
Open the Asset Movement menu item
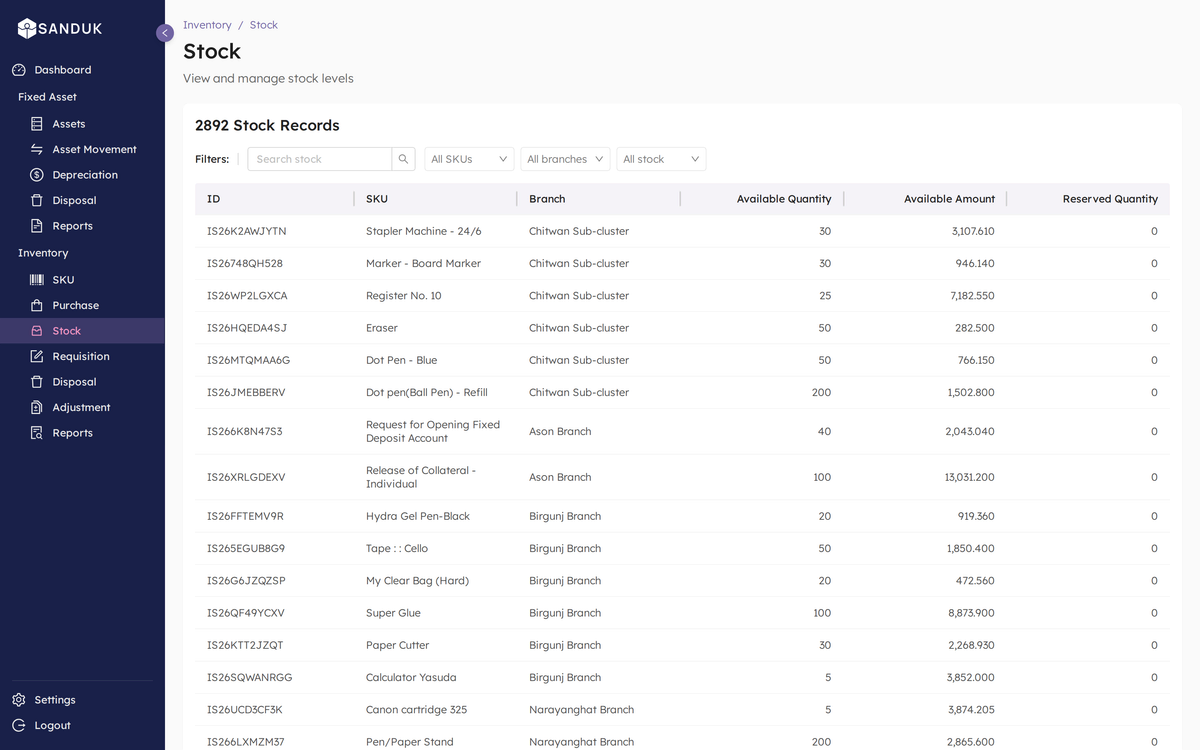82,149
